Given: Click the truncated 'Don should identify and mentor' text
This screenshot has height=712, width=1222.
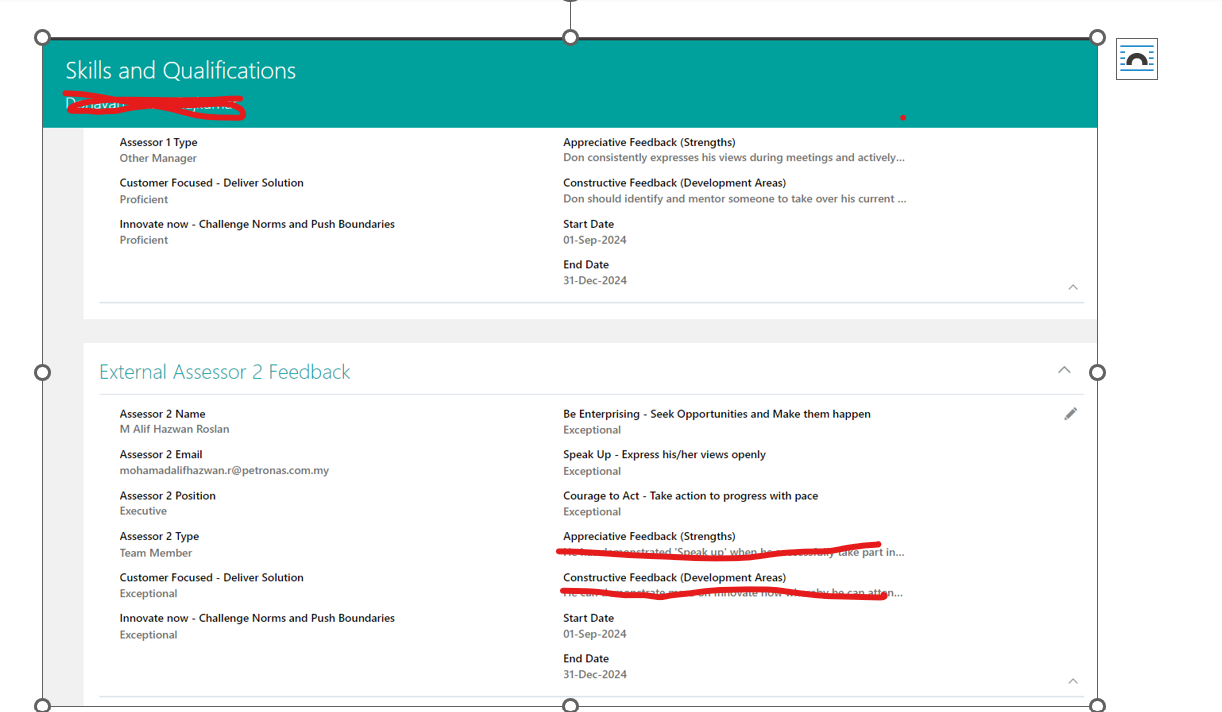Looking at the screenshot, I should point(737,198).
